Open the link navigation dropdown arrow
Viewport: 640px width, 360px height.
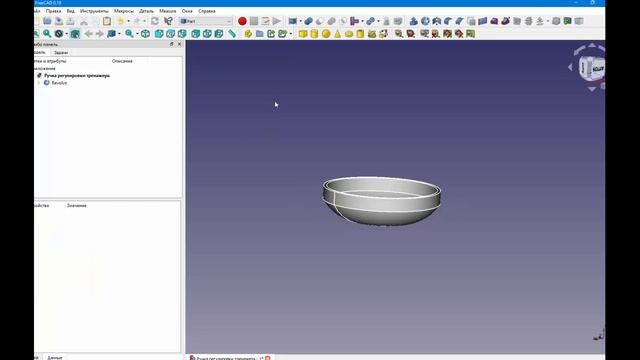[x=119, y=34]
